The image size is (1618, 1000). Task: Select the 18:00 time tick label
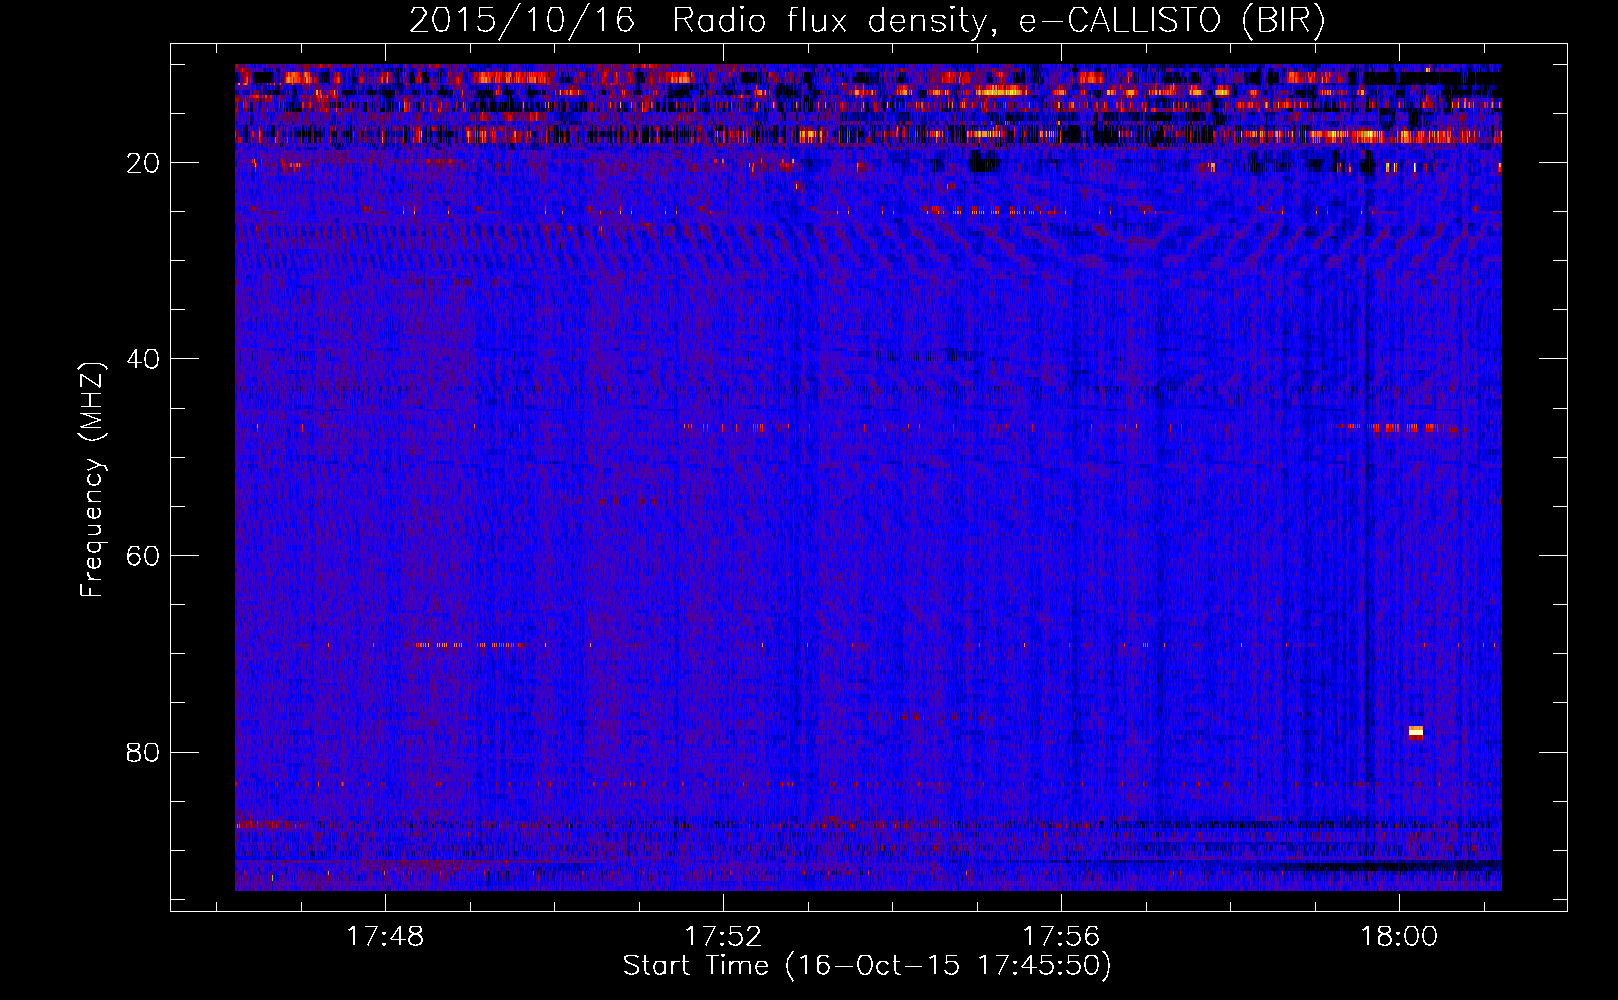(1398, 937)
